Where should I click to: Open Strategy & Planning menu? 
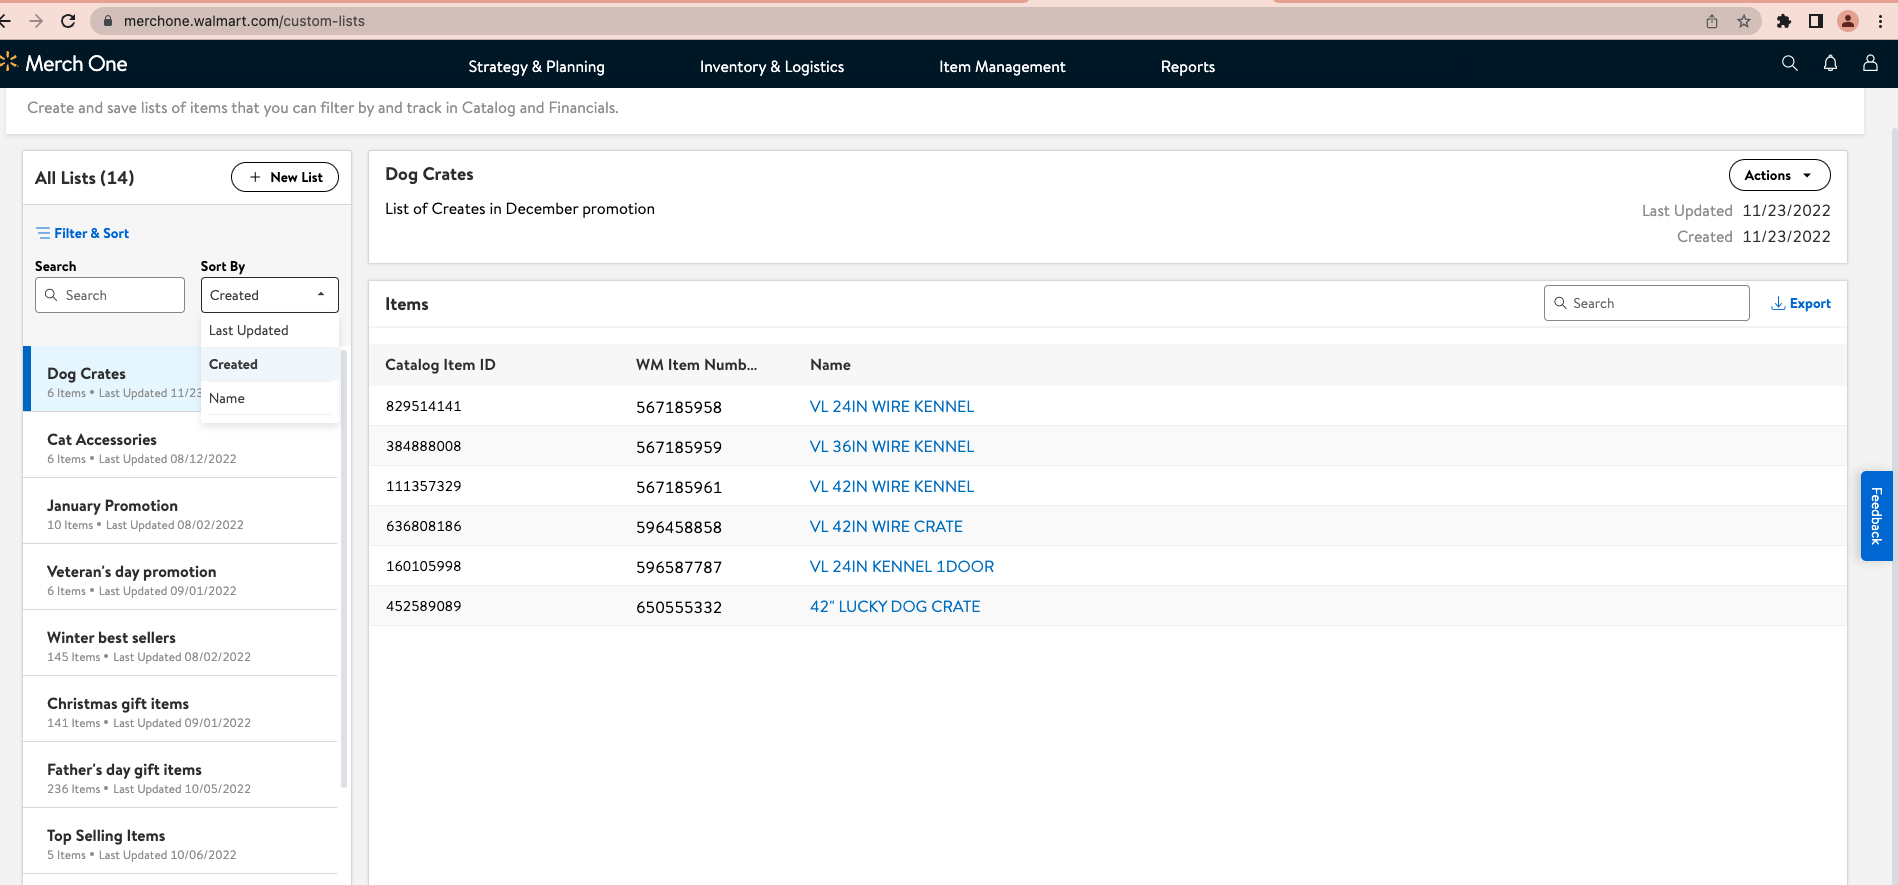pos(536,67)
